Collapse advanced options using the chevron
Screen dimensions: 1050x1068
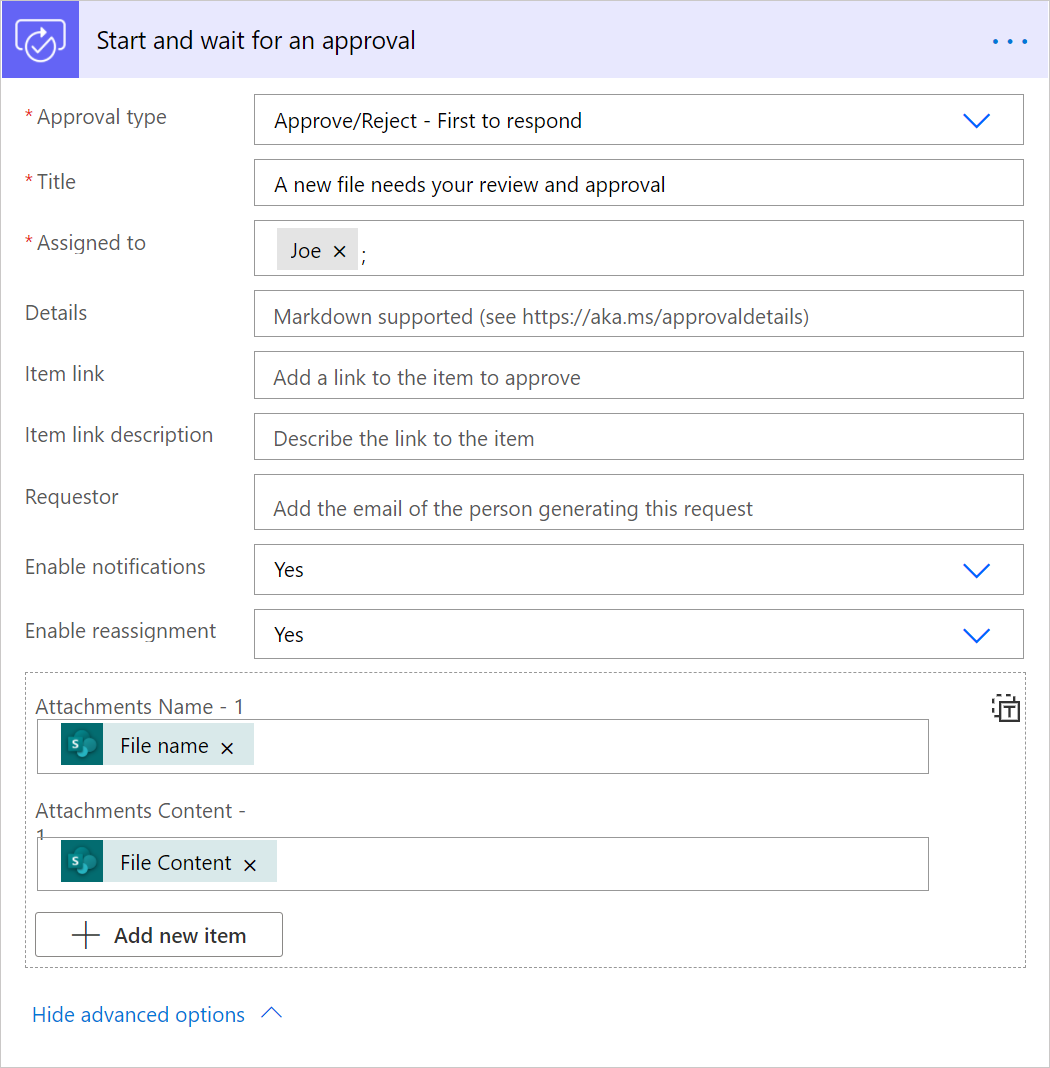(271, 1014)
